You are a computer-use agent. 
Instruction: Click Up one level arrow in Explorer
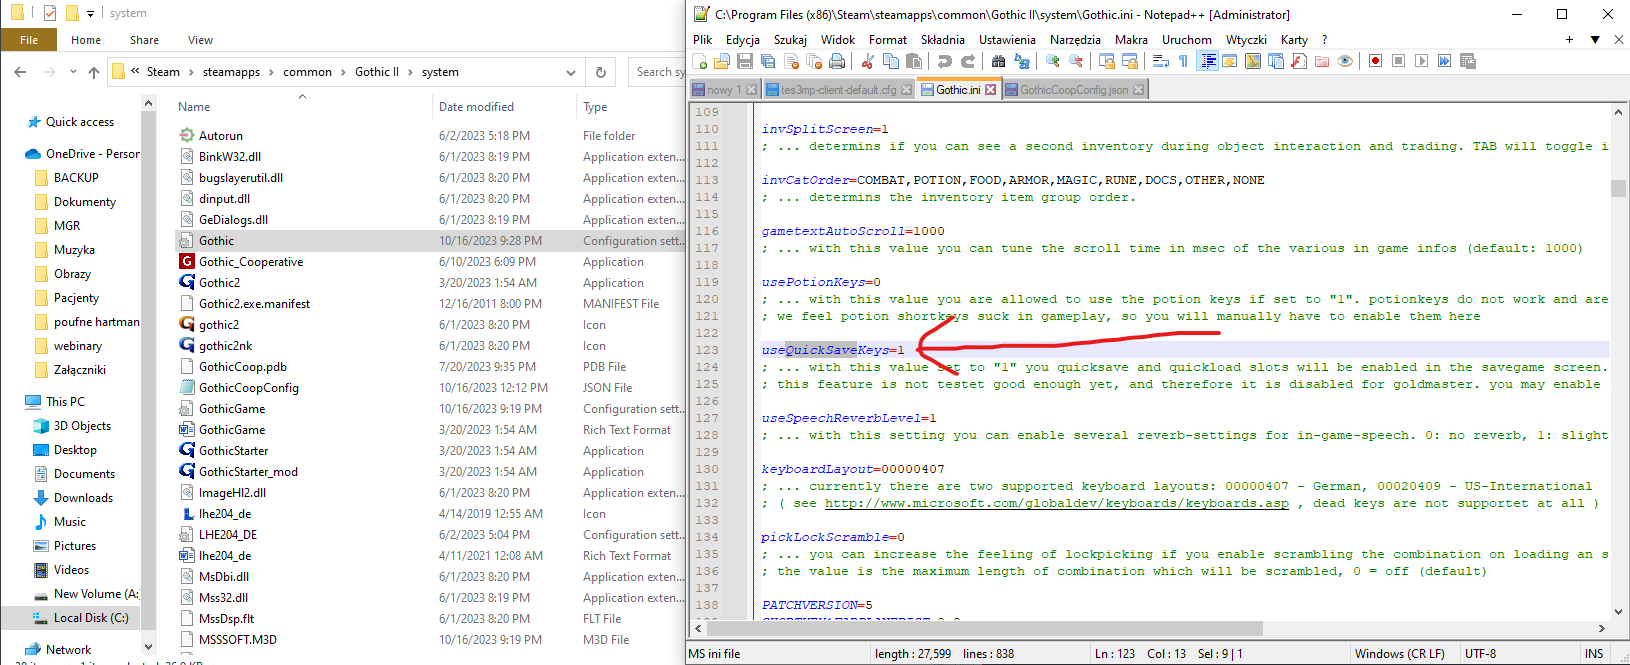click(94, 72)
